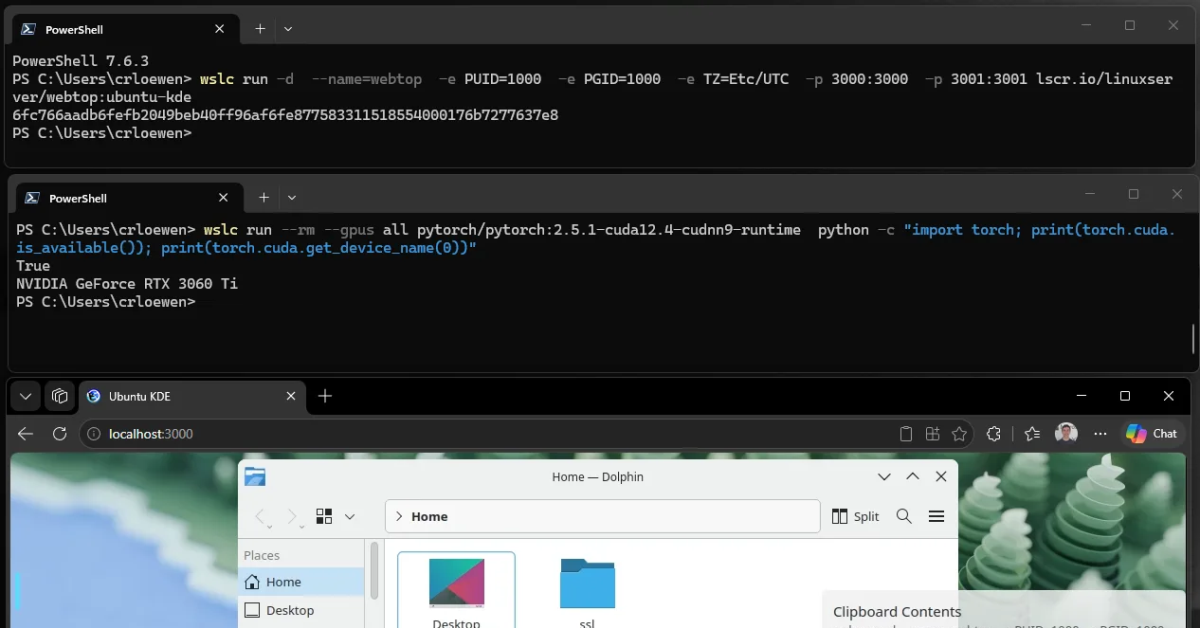This screenshot has width=1200, height=628.
Task: Toggle Dolphin Split view
Action: tap(855, 516)
